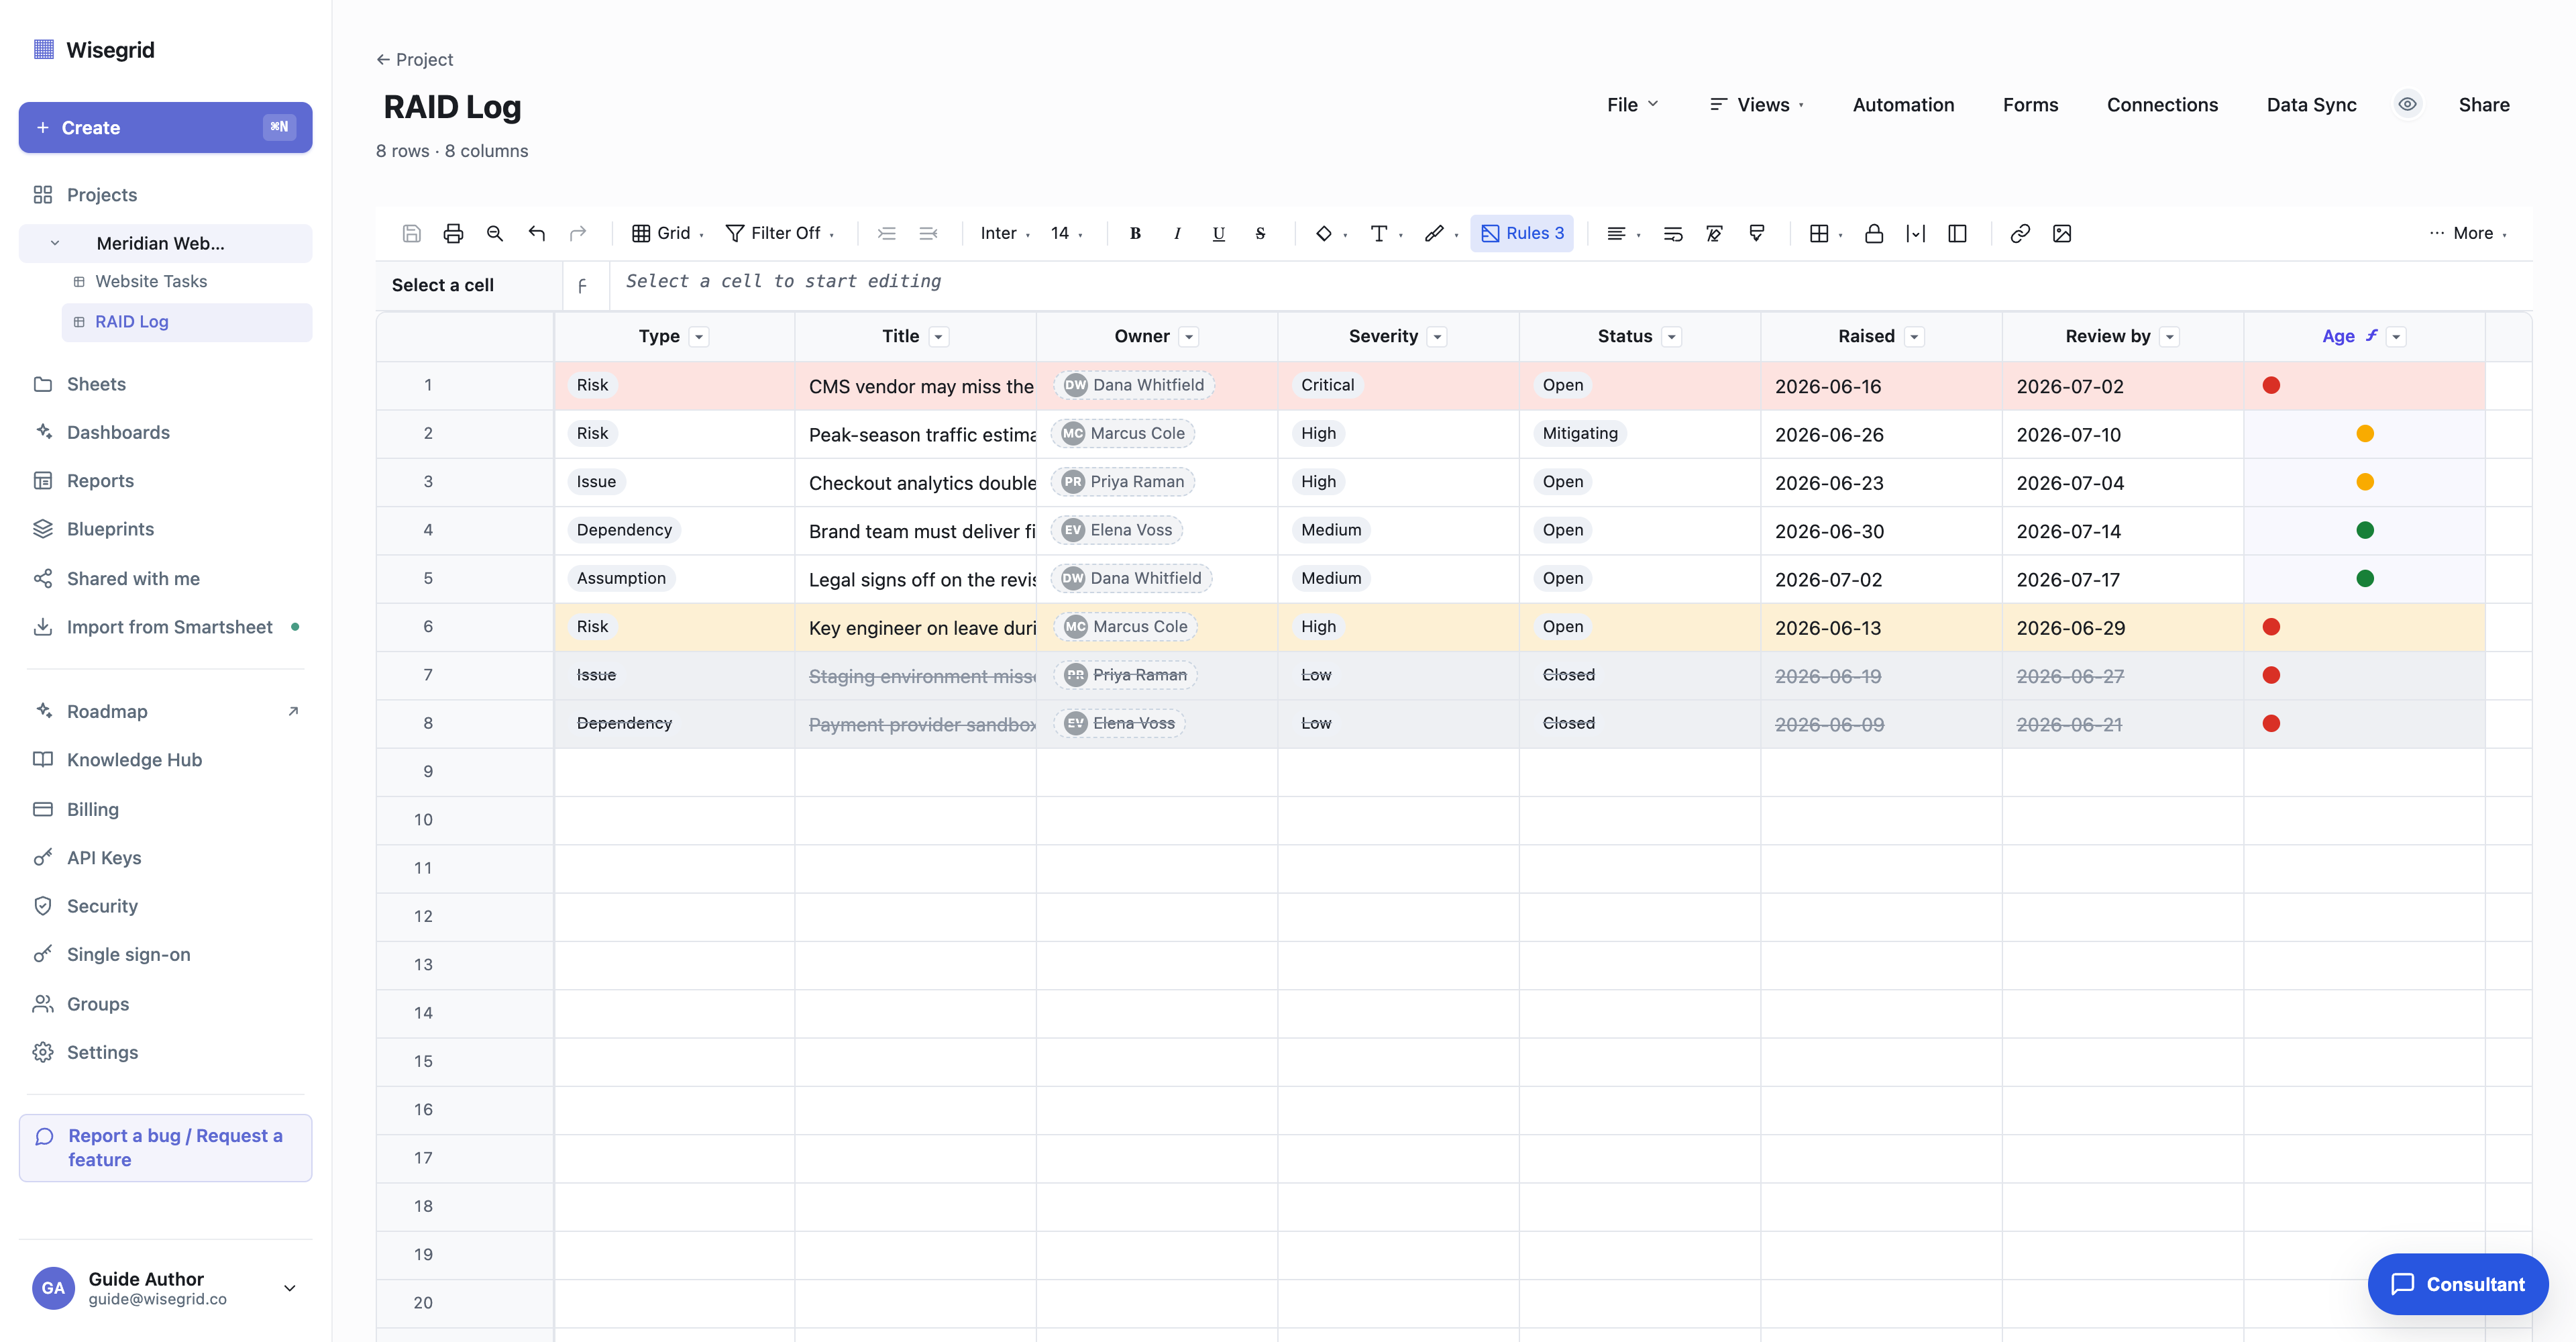Open the fill color picker
The image size is (2576, 1342).
coord(1330,233)
